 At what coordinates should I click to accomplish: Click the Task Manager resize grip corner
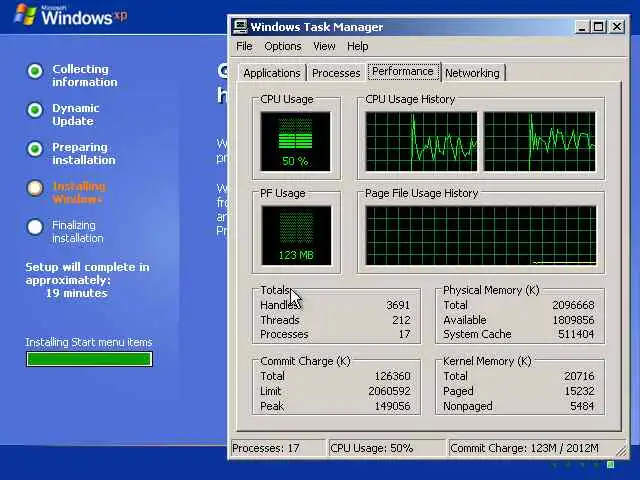click(x=621, y=451)
